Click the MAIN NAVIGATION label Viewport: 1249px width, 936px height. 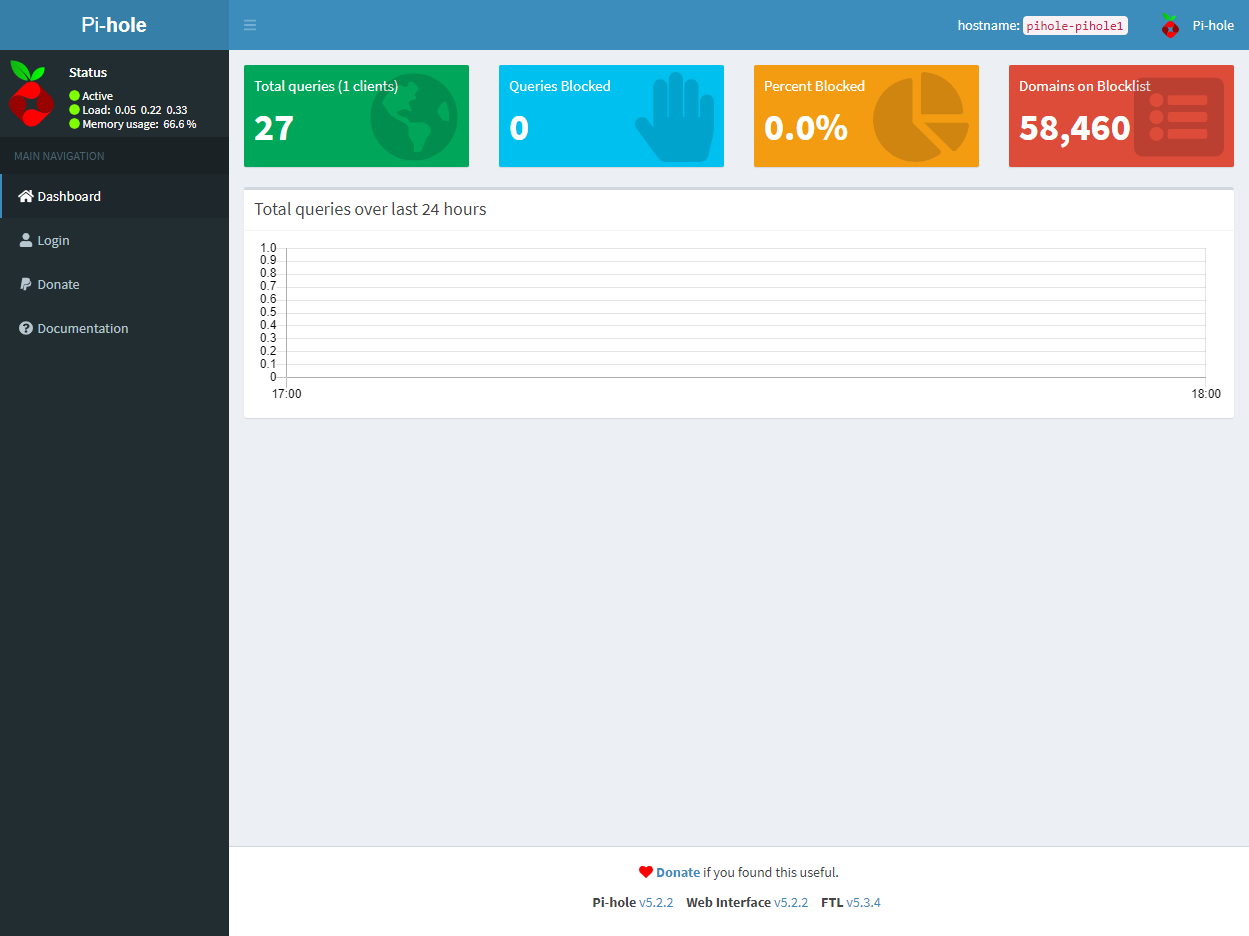pos(59,156)
